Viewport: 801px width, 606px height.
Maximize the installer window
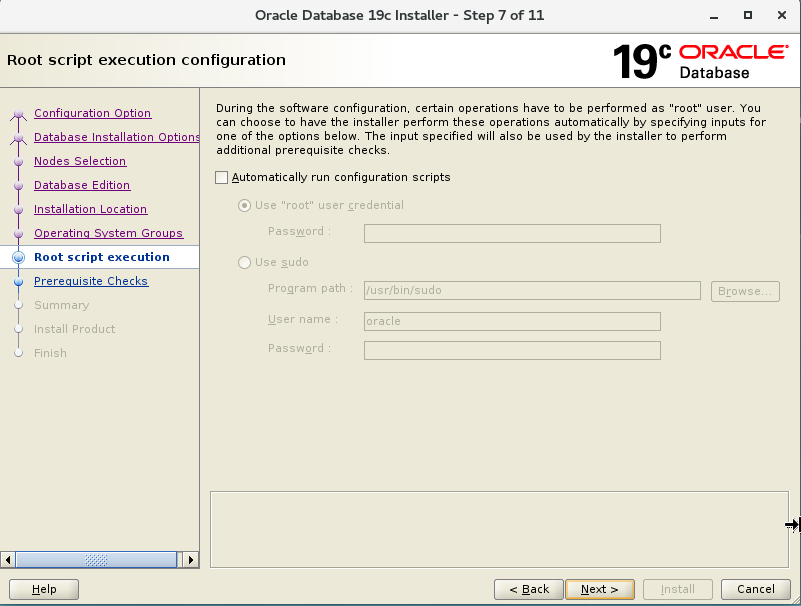coord(748,16)
